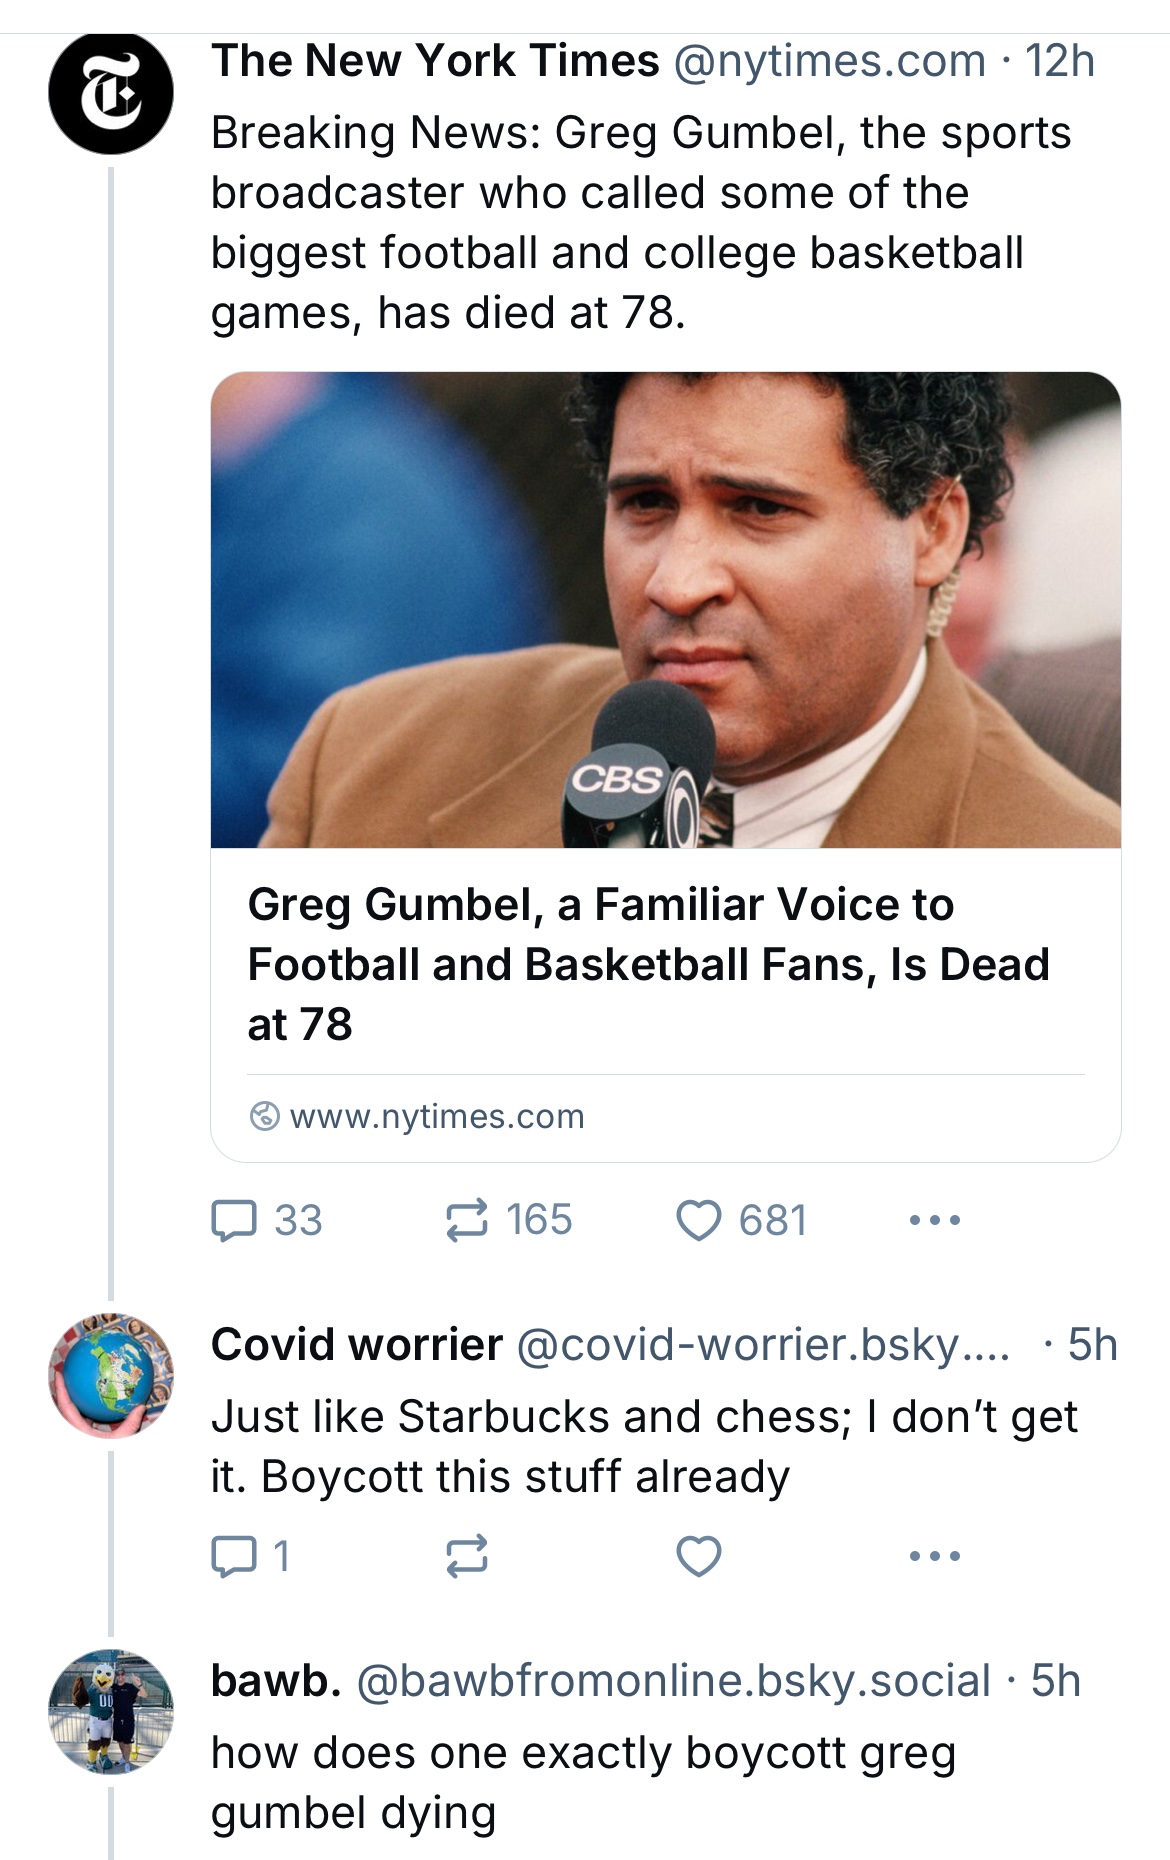Like Covid worrier's comment
1170x1860 pixels.
(x=699, y=1556)
